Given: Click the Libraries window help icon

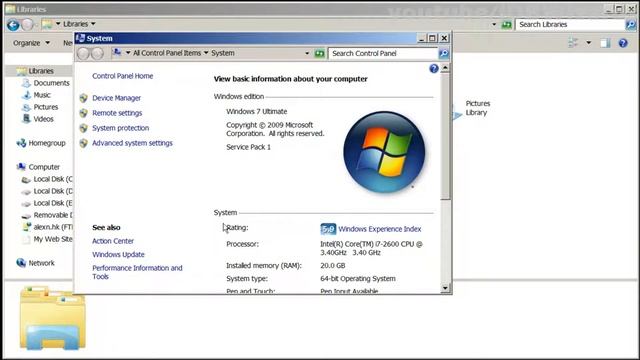Looking at the screenshot, I should click(623, 42).
